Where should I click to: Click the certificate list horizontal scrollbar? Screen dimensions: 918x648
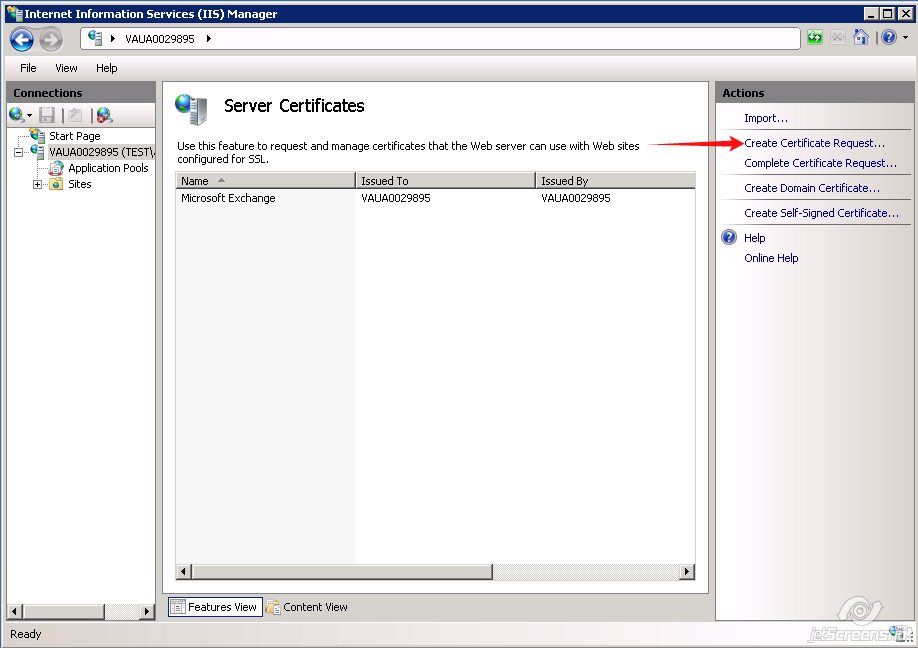coord(435,572)
